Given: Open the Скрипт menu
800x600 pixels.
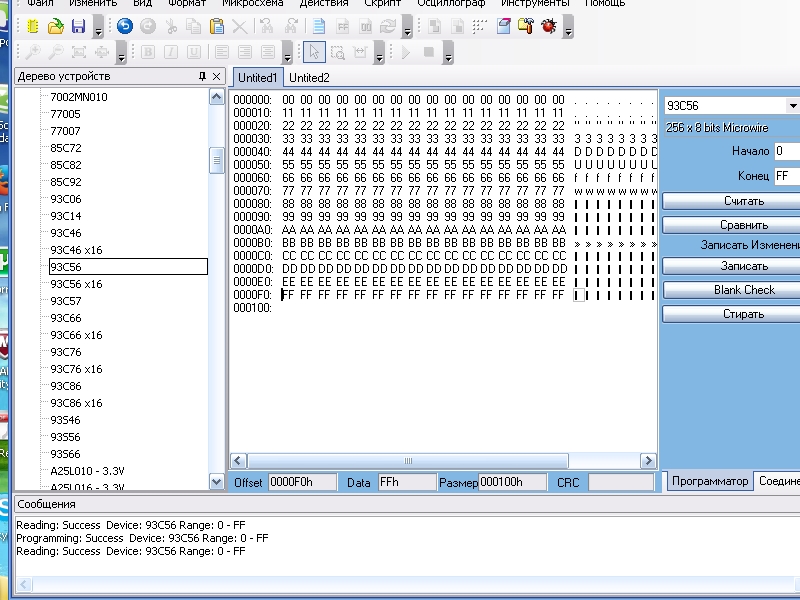Looking at the screenshot, I should point(383,3).
